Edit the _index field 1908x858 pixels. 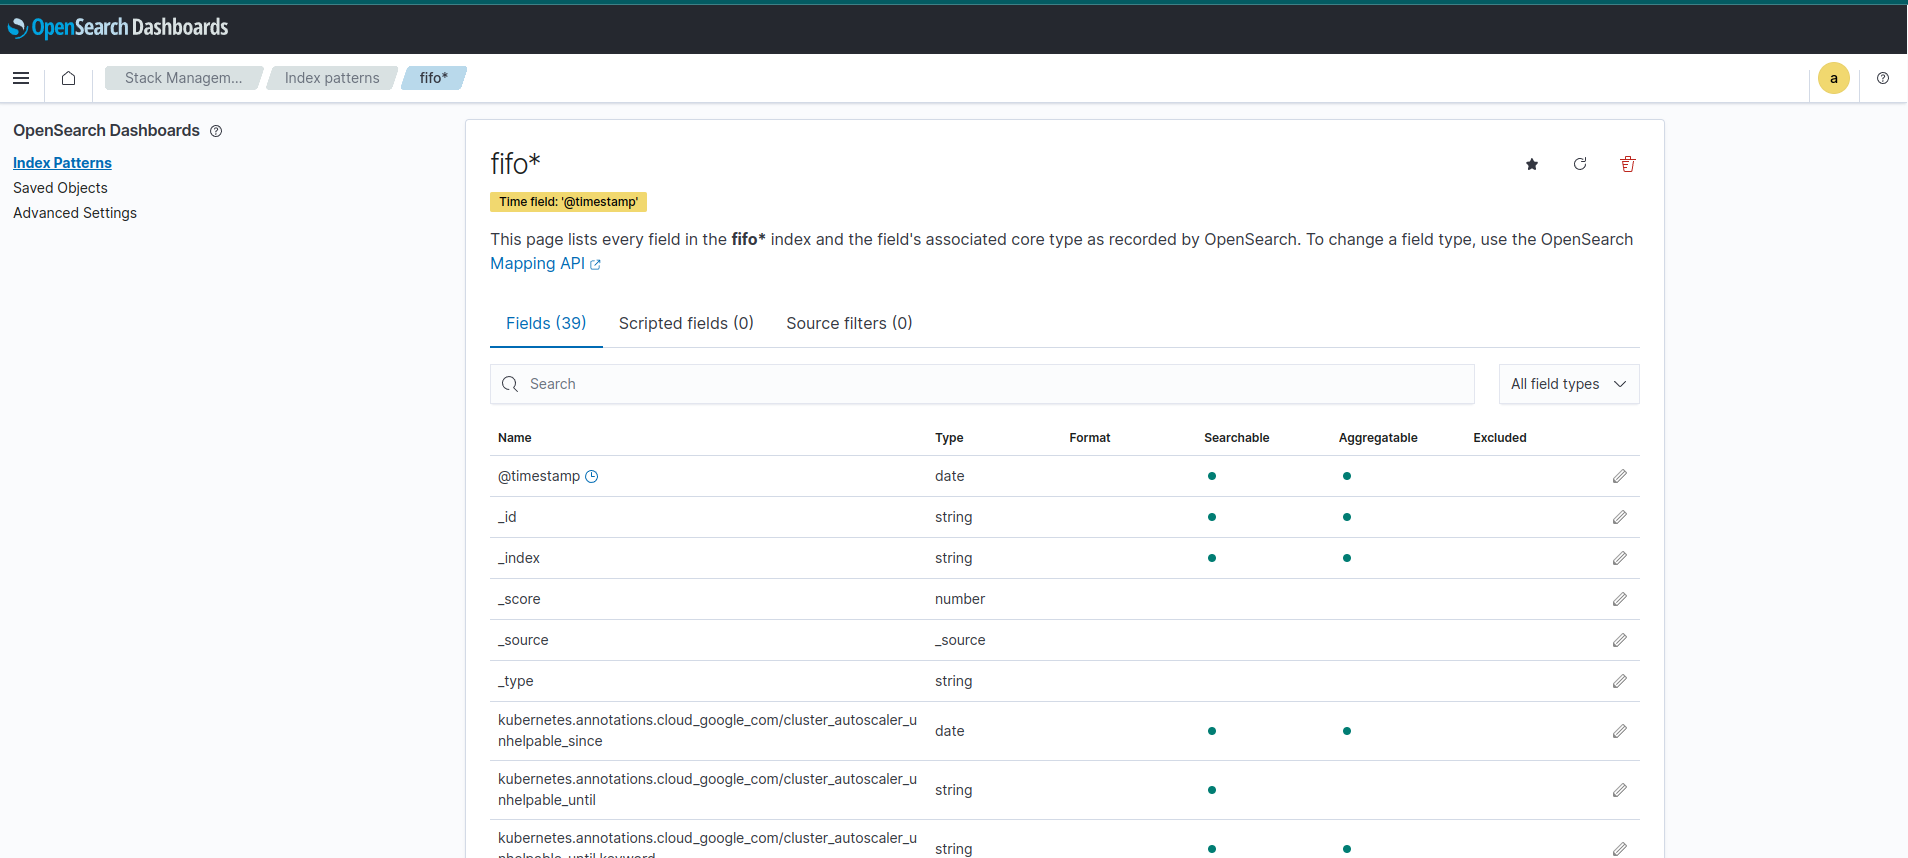point(1619,558)
